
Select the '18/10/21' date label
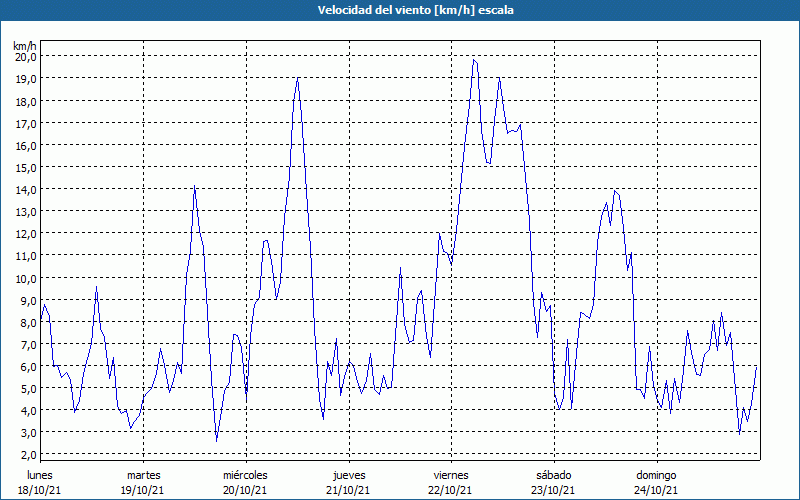point(39,490)
